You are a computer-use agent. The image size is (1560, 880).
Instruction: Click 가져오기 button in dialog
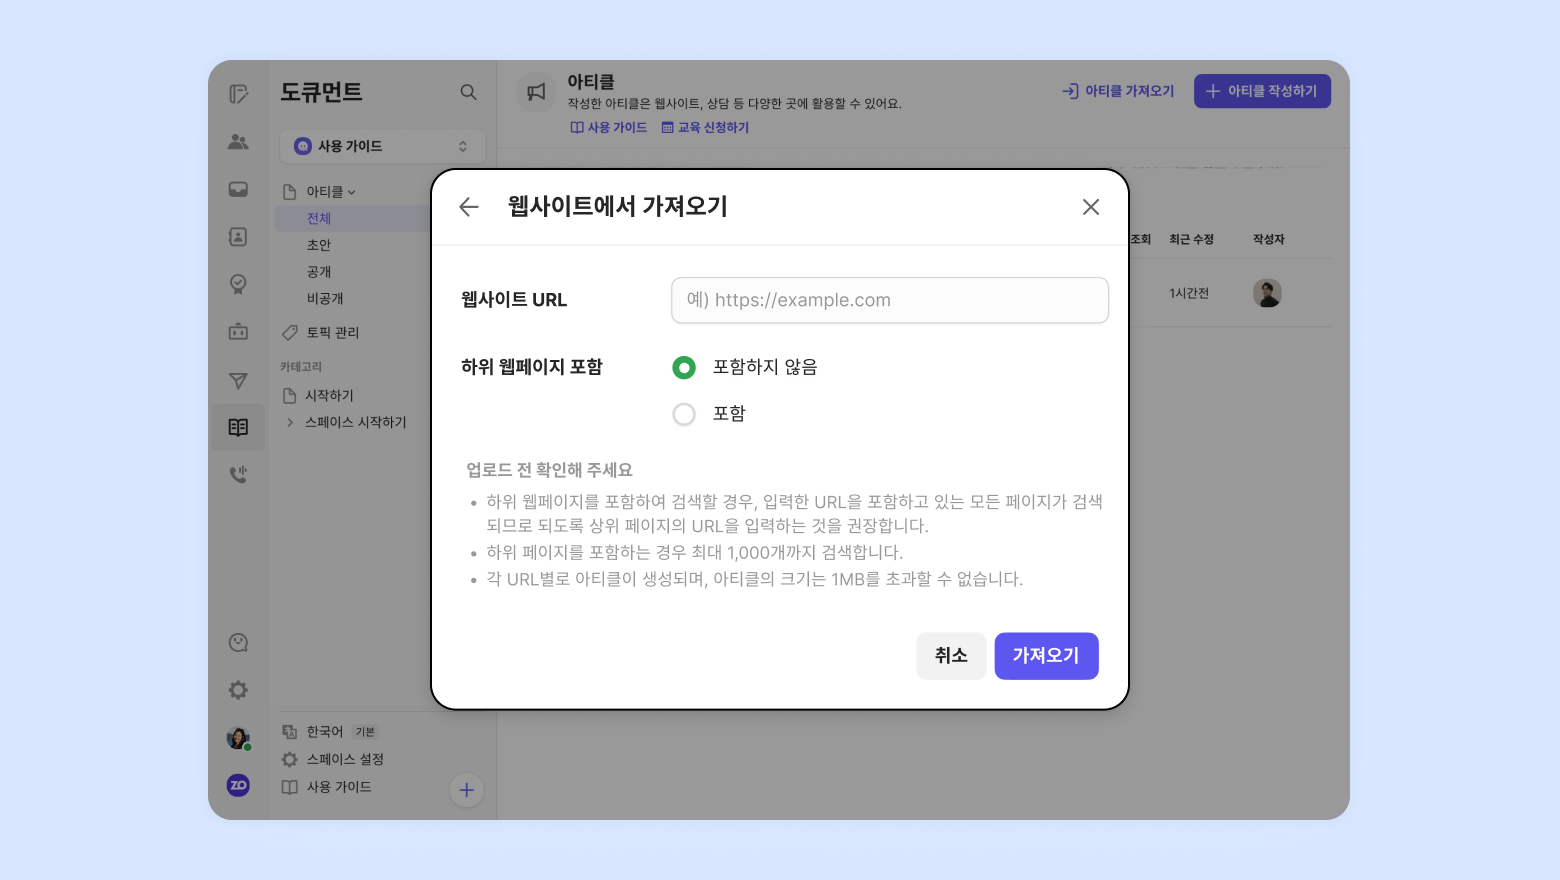coord(1046,656)
